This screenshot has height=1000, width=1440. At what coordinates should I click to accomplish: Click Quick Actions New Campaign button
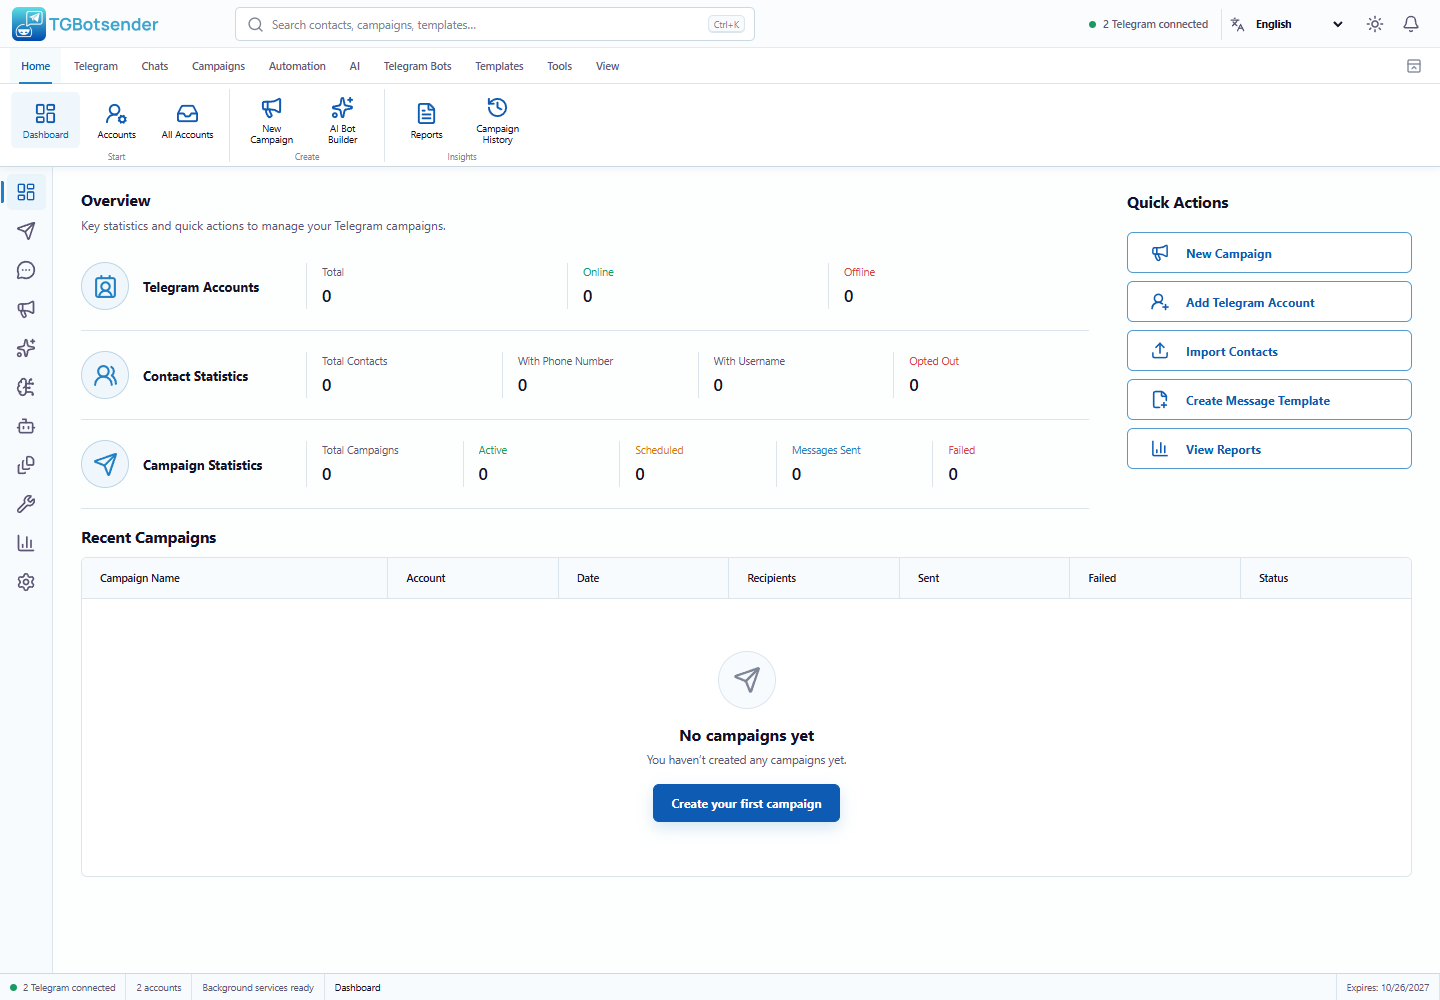[x=1269, y=253]
